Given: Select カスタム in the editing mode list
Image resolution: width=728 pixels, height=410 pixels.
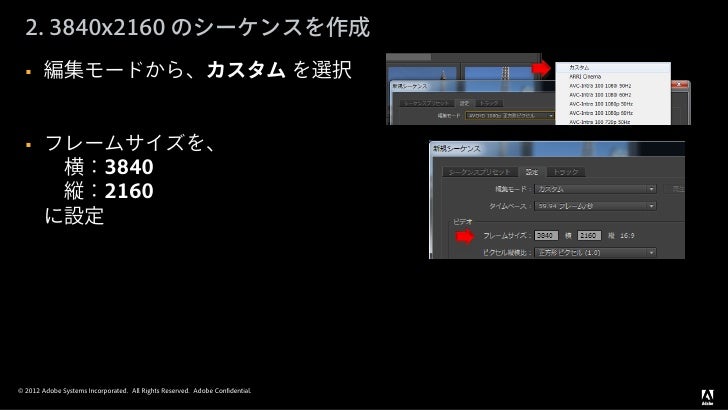Looking at the screenshot, I should 613,67.
